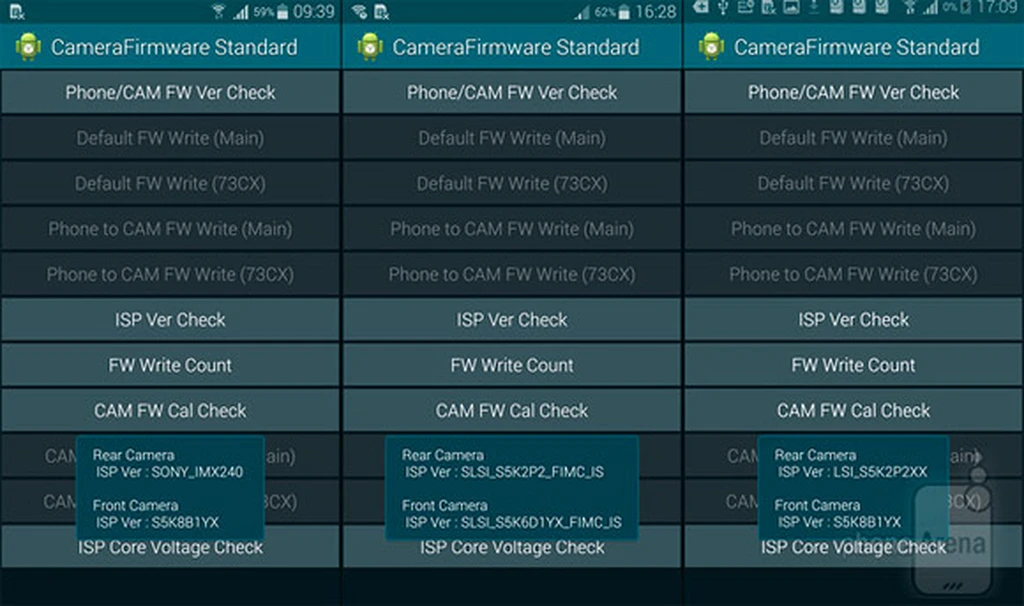Open Phone/CAM FW Ver Check on the 09:39 screen
This screenshot has height=606, width=1024.
[x=170, y=92]
